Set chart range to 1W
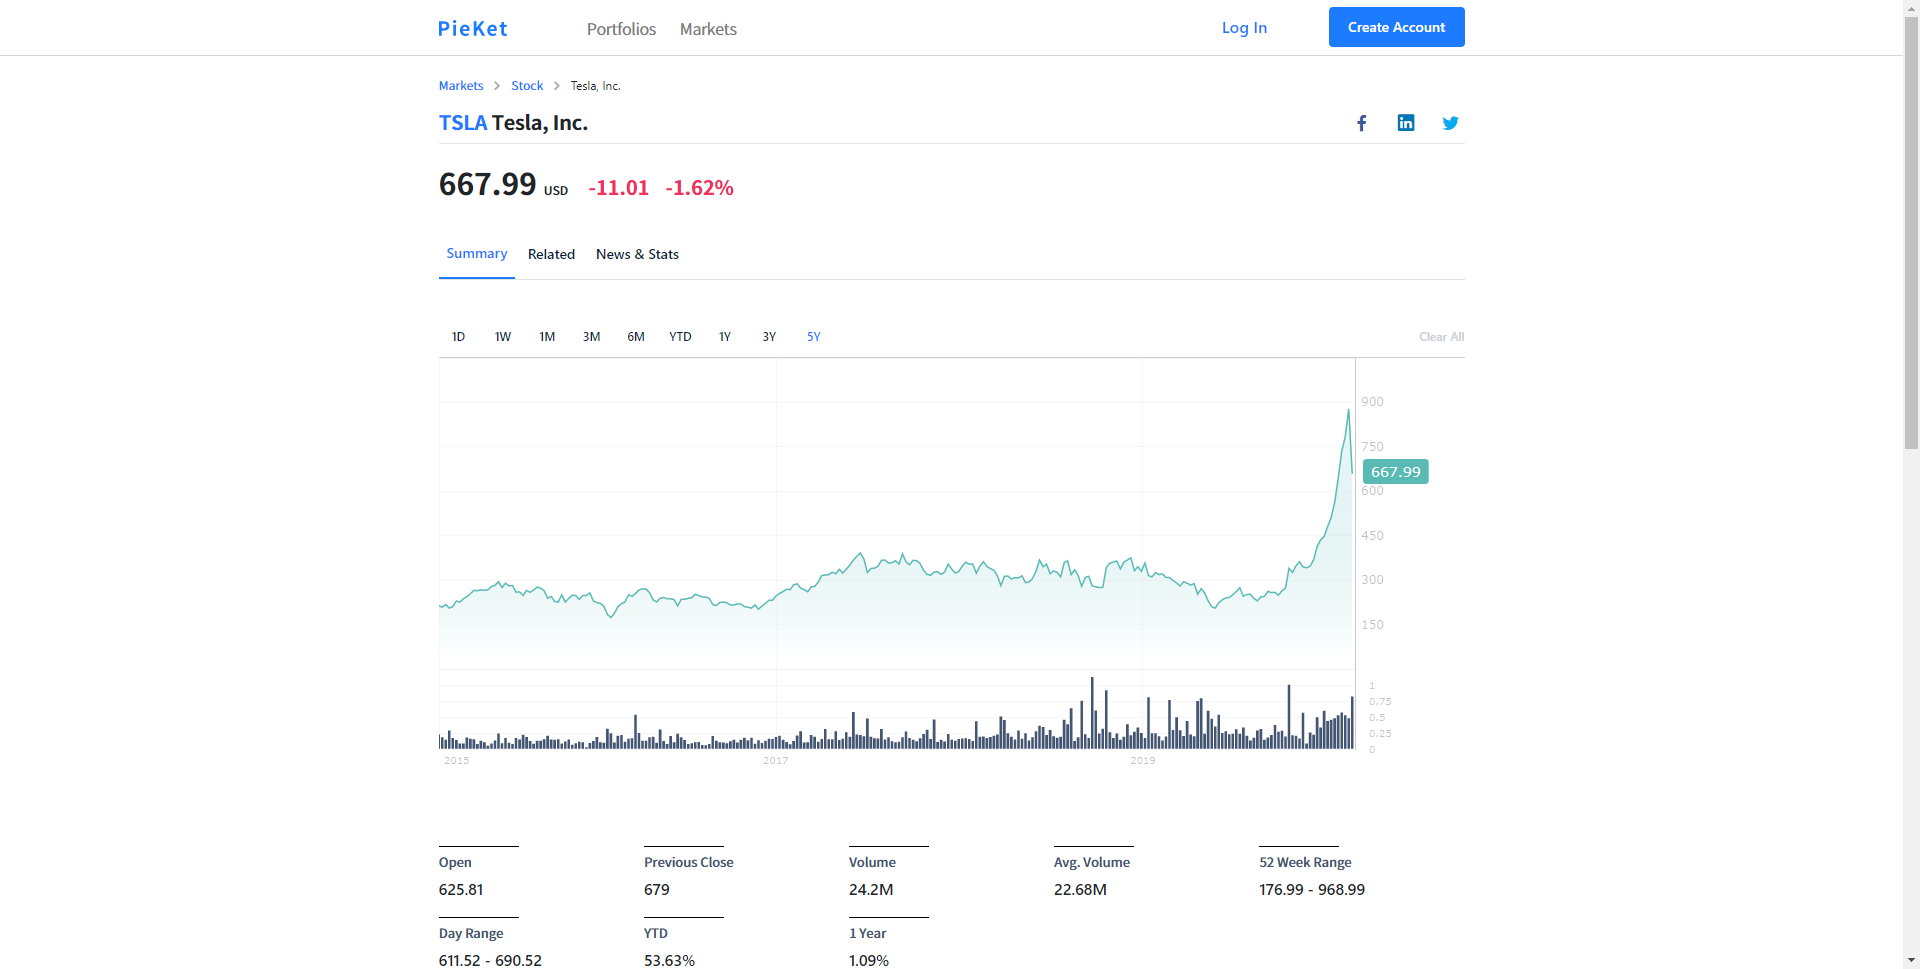1920x969 pixels. (x=502, y=337)
